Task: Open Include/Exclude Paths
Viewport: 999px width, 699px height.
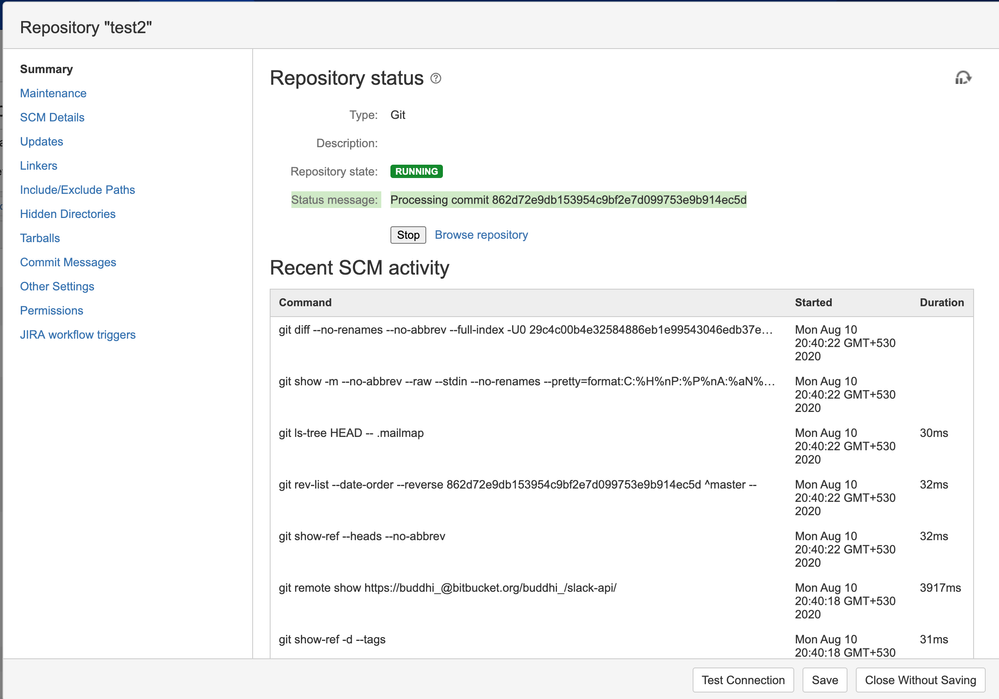Action: pos(77,190)
